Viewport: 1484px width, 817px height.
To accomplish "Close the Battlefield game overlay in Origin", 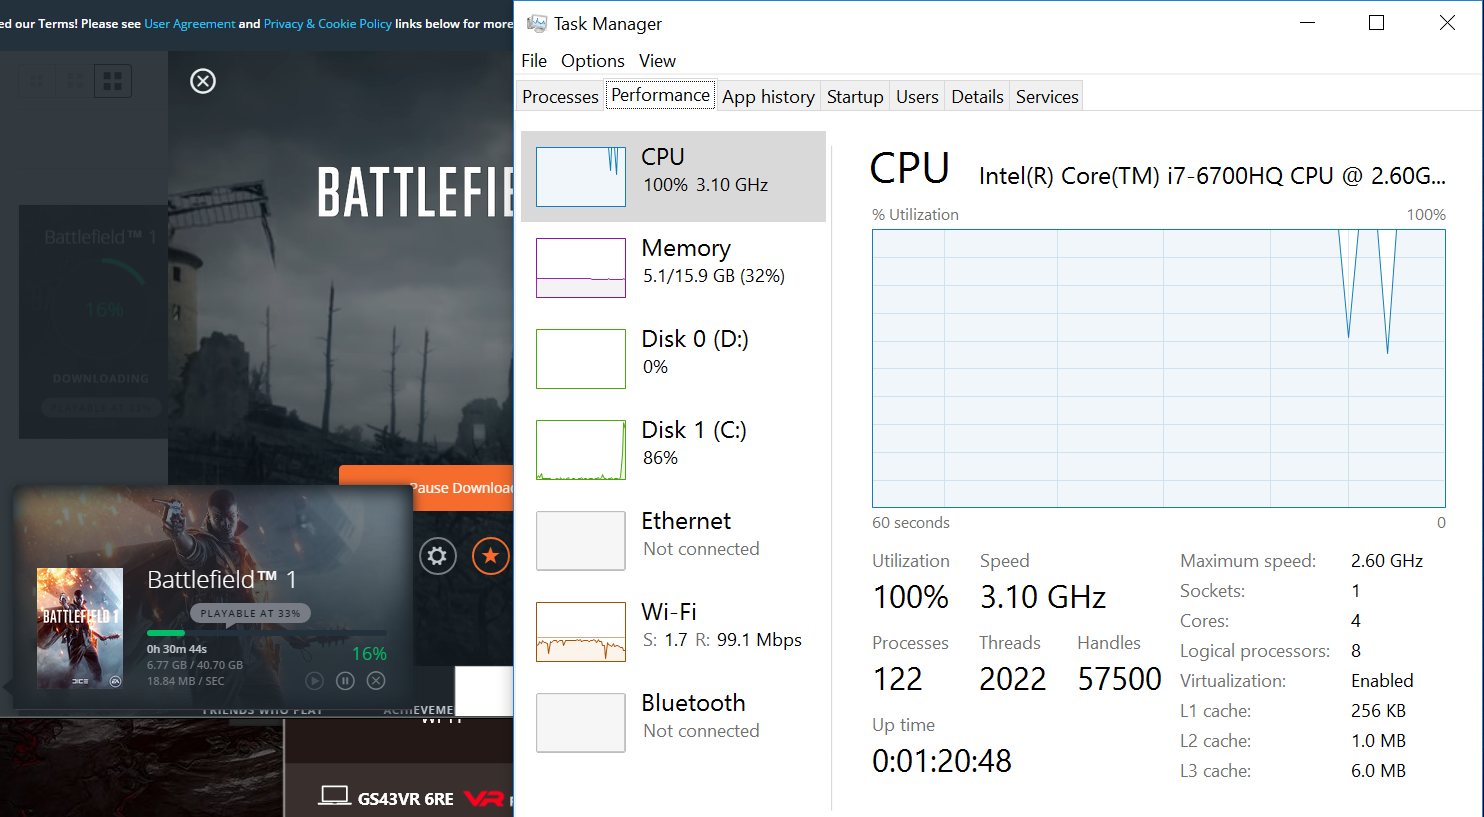I will pos(203,81).
